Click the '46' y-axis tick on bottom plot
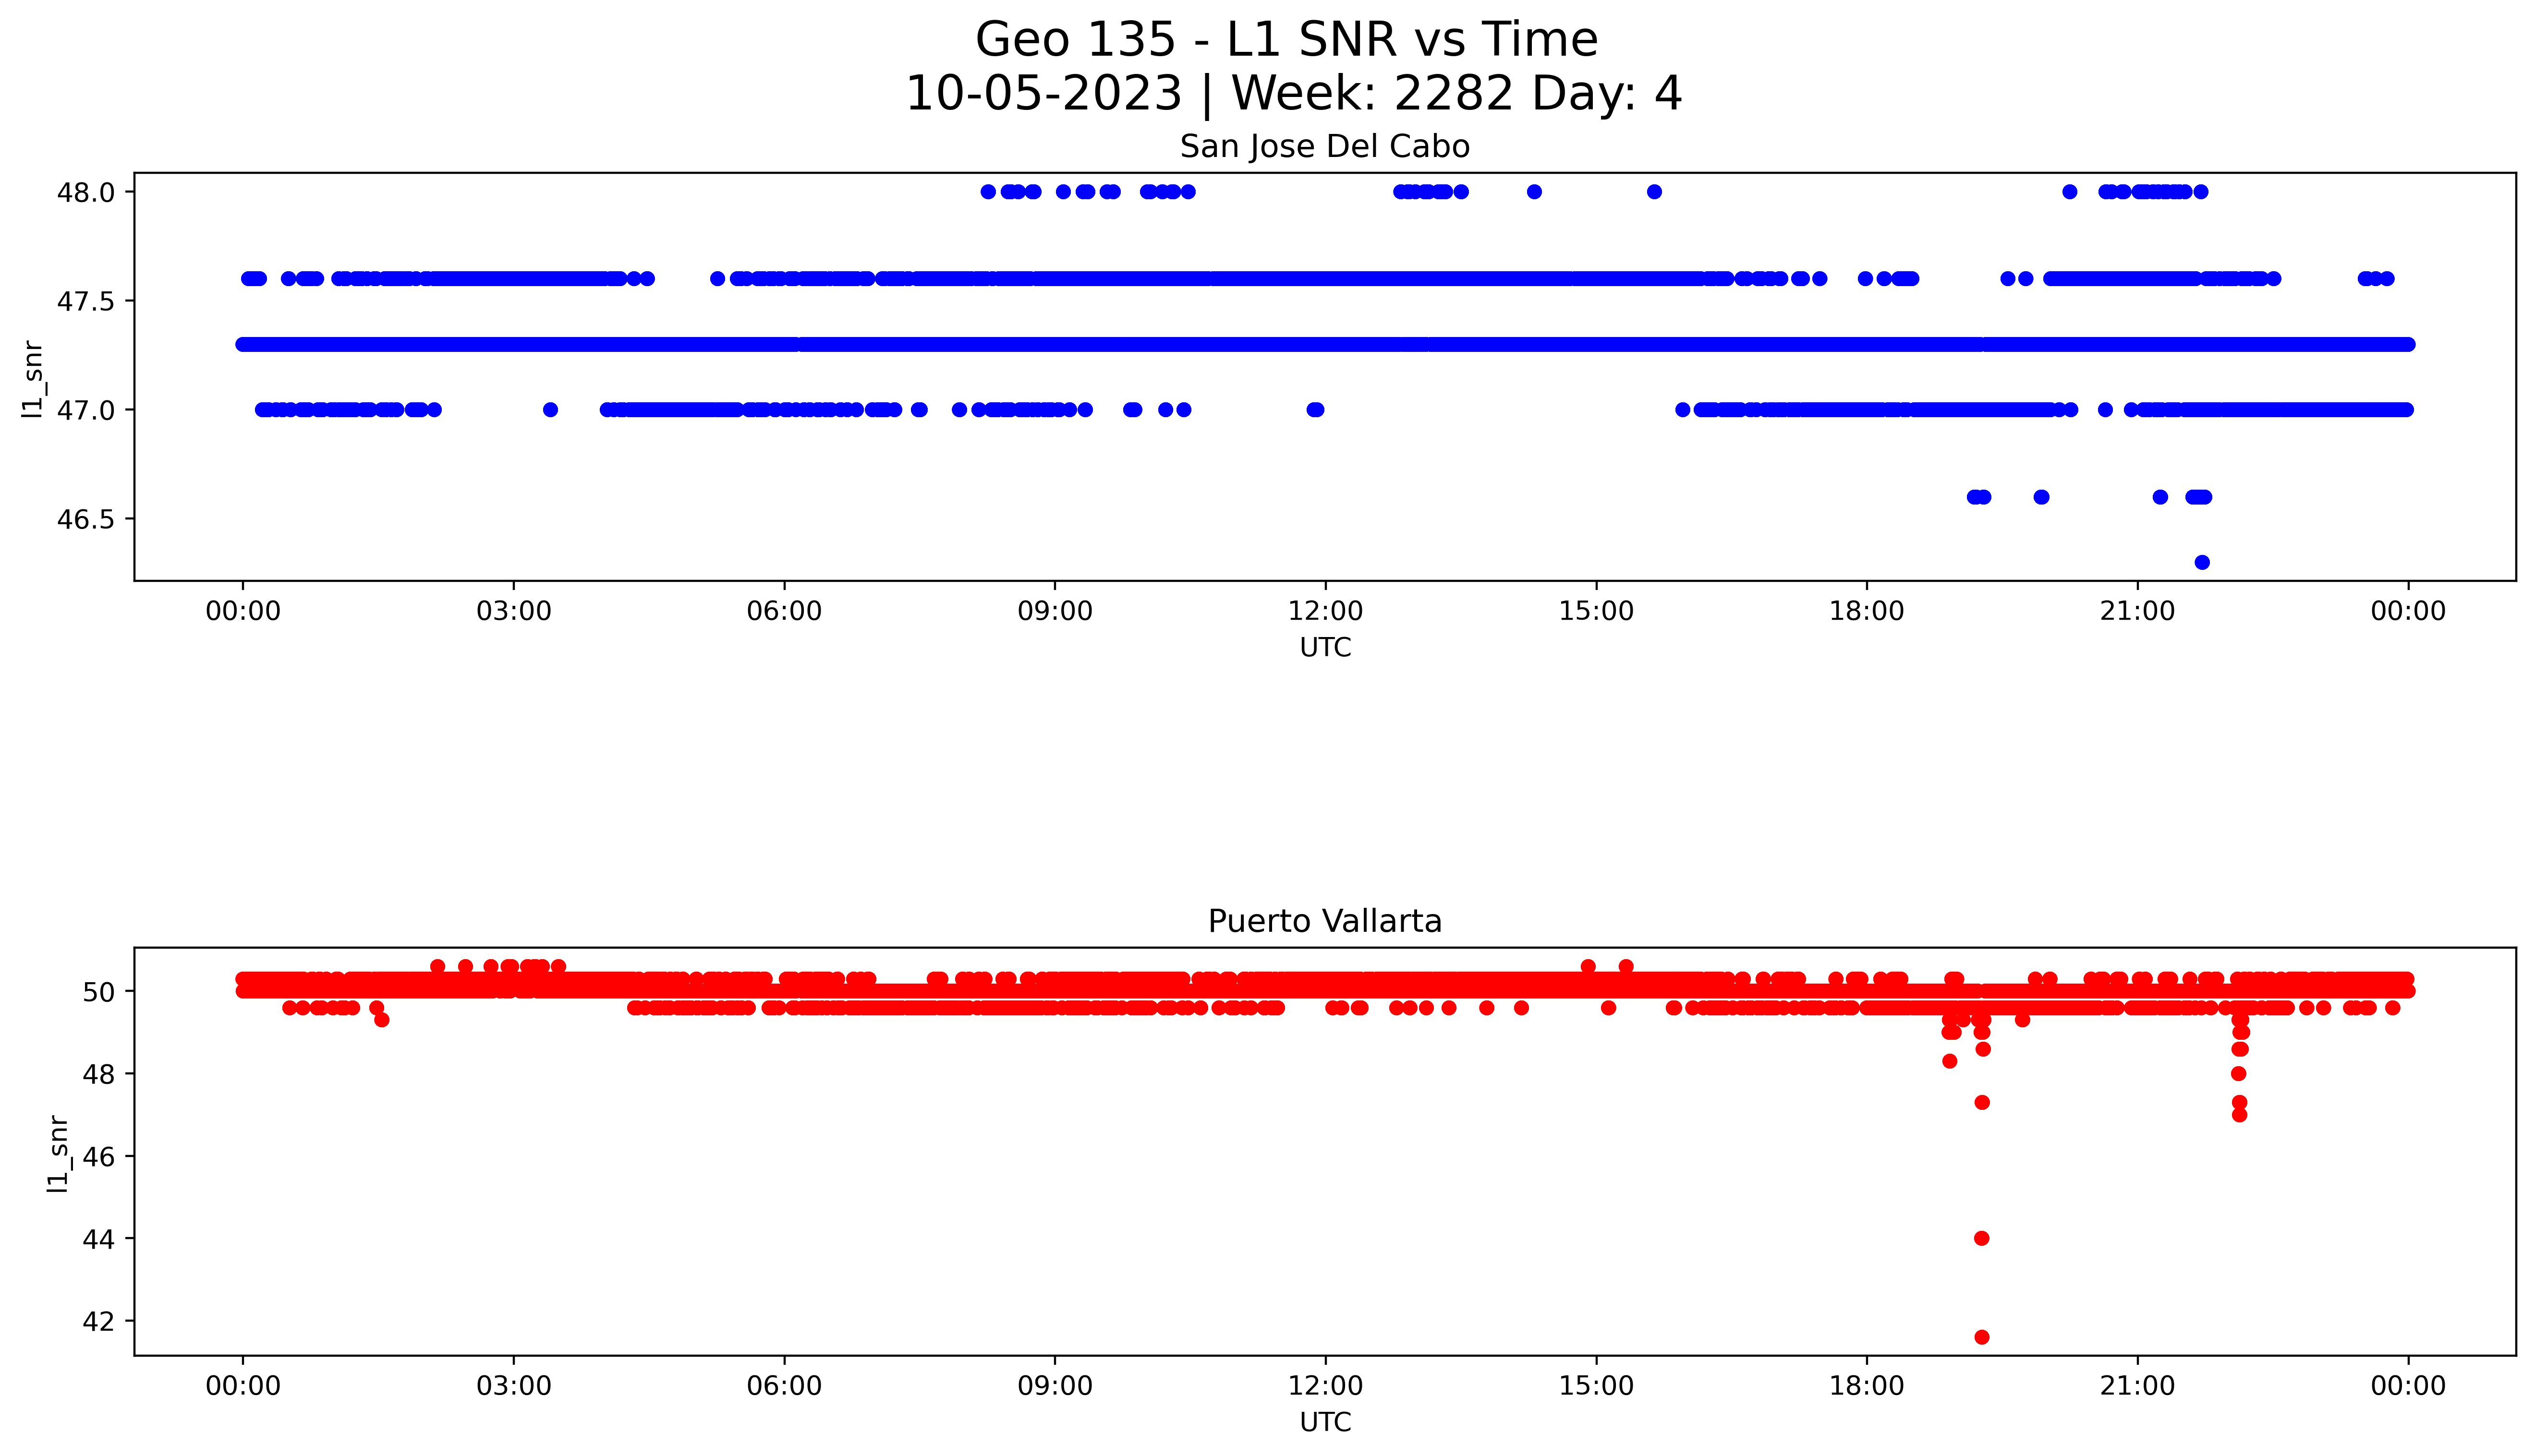 (100, 1157)
